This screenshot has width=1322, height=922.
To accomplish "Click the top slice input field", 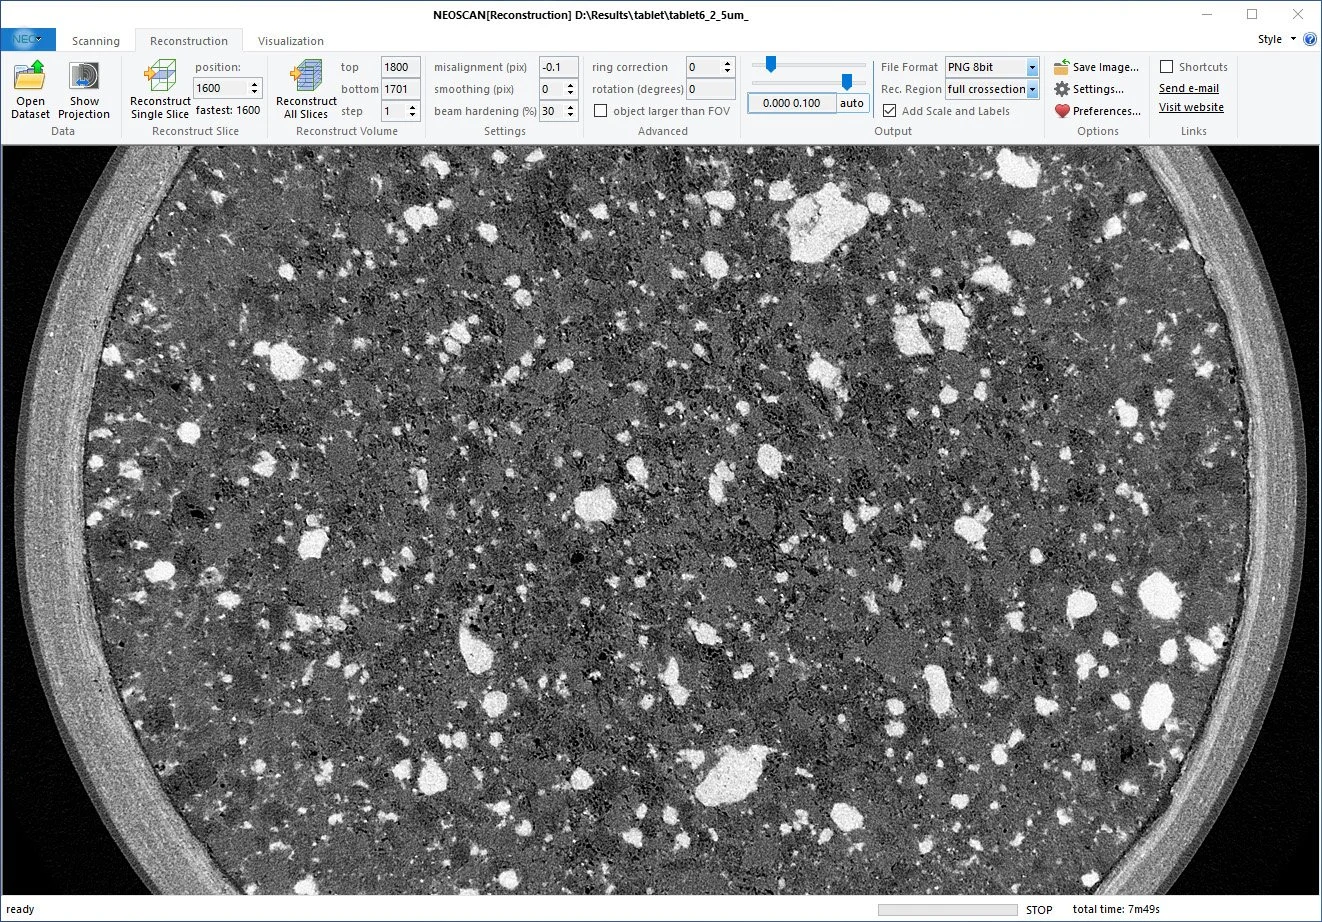I will click(400, 67).
